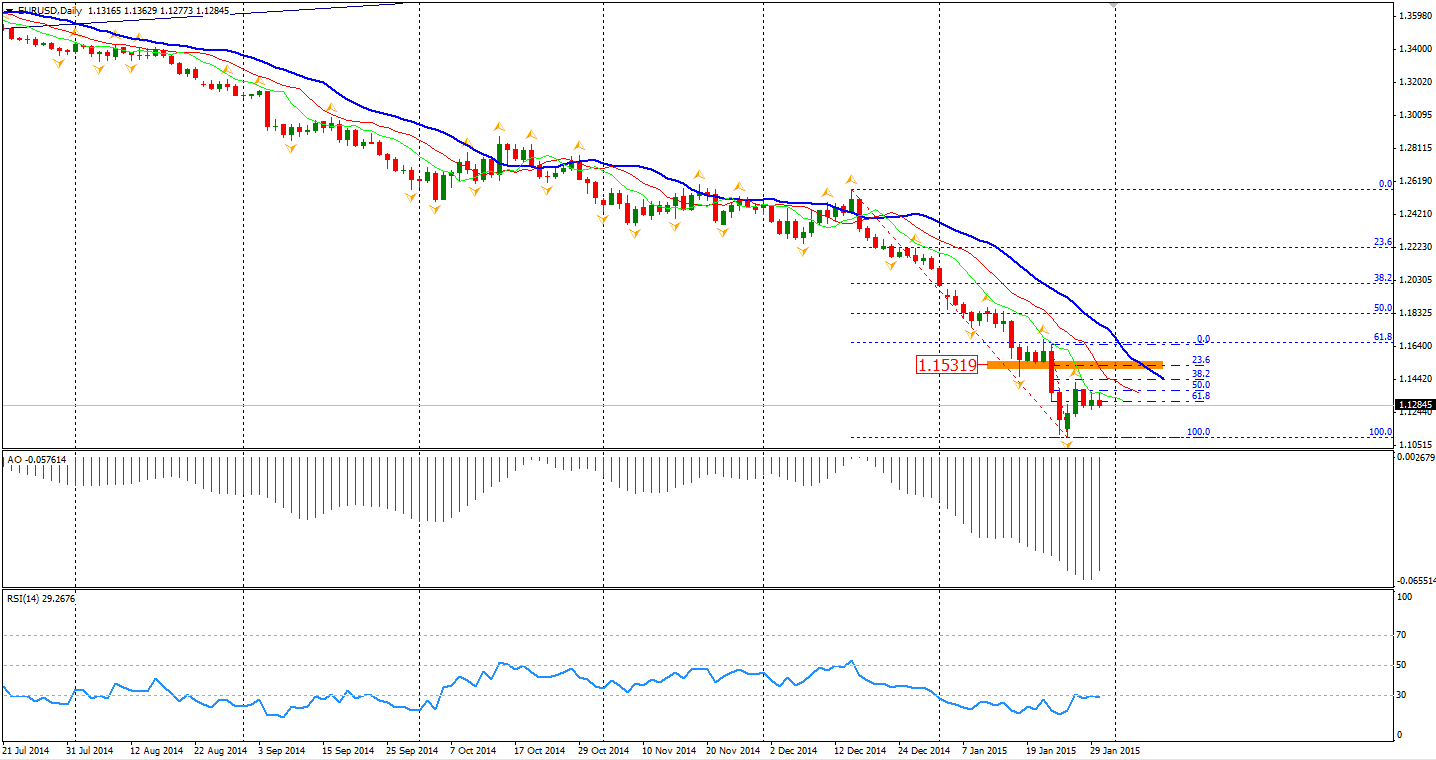Click the RSI scale value 70
The image size is (1436, 760).
pos(1403,635)
